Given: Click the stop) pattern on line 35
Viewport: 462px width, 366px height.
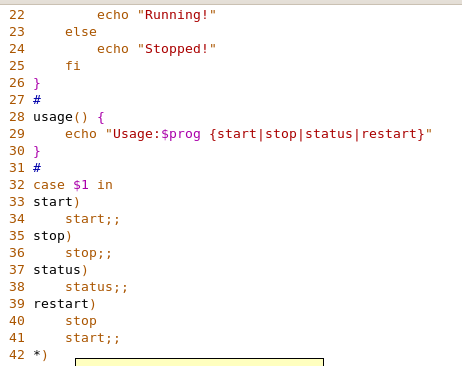Looking at the screenshot, I should 52,236.
